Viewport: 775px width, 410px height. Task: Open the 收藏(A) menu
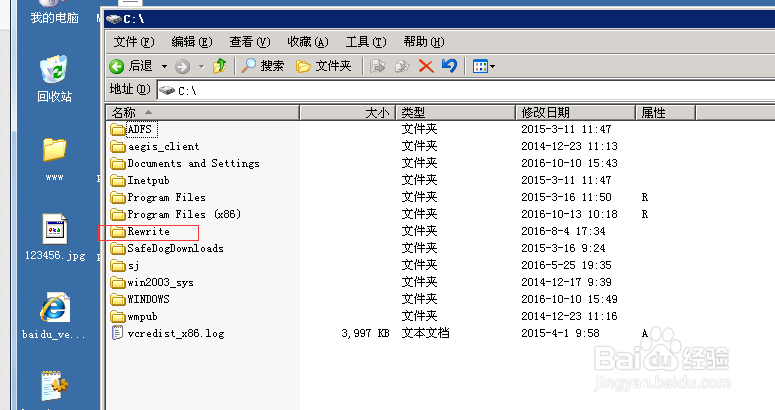(x=308, y=42)
